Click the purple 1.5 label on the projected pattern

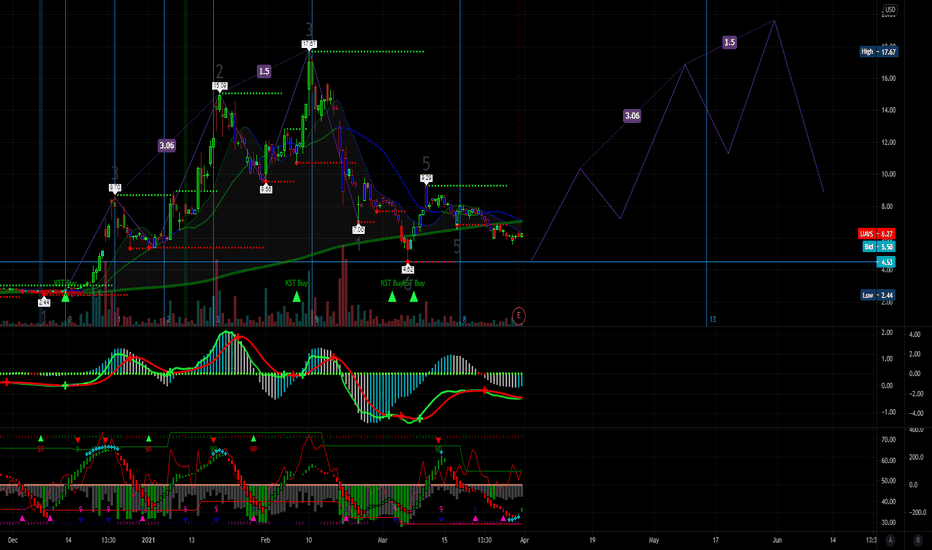tap(729, 42)
